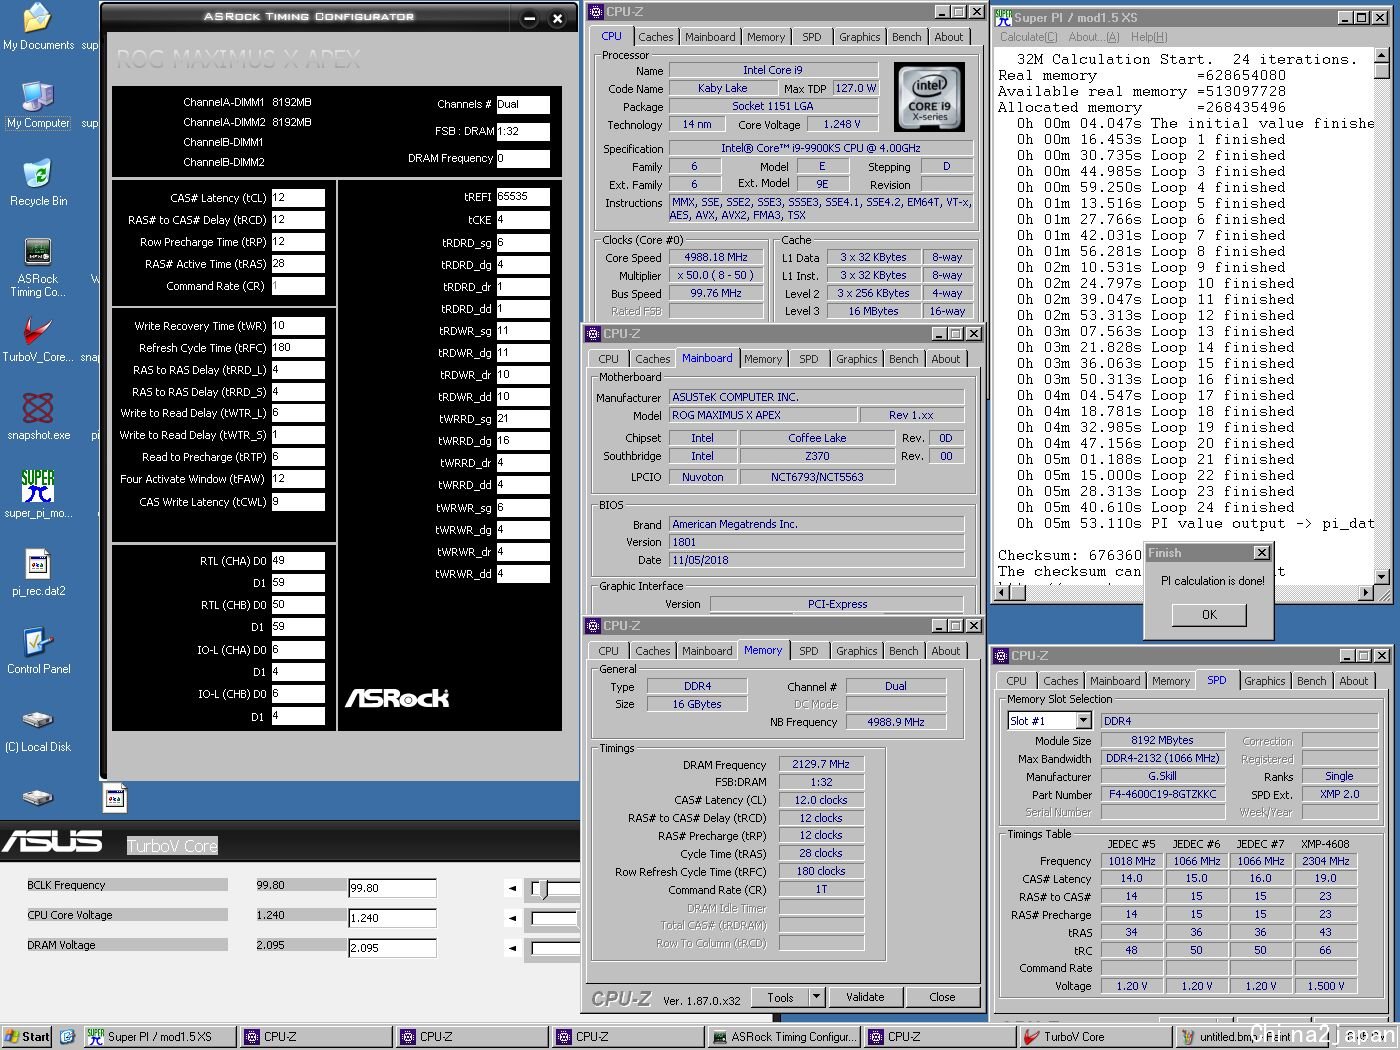Screen dimensions: 1400x1050
Task: Click the BCLK Frequency decrease arrow in TurboV
Action: click(x=512, y=888)
